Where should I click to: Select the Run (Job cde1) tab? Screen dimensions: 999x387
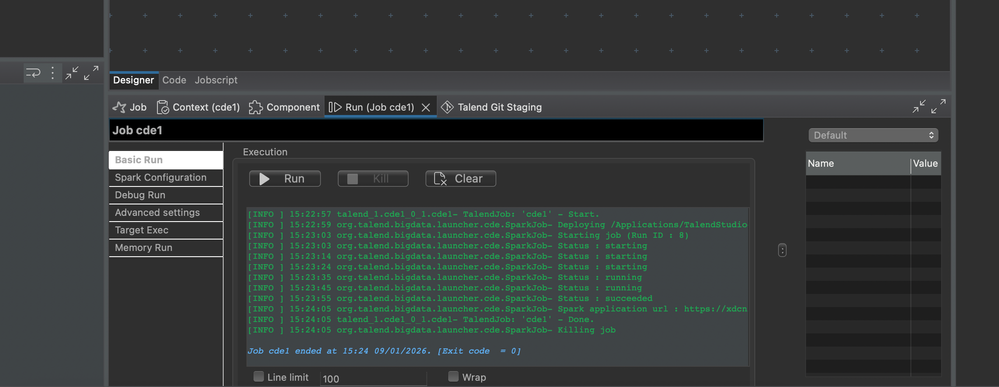(380, 107)
